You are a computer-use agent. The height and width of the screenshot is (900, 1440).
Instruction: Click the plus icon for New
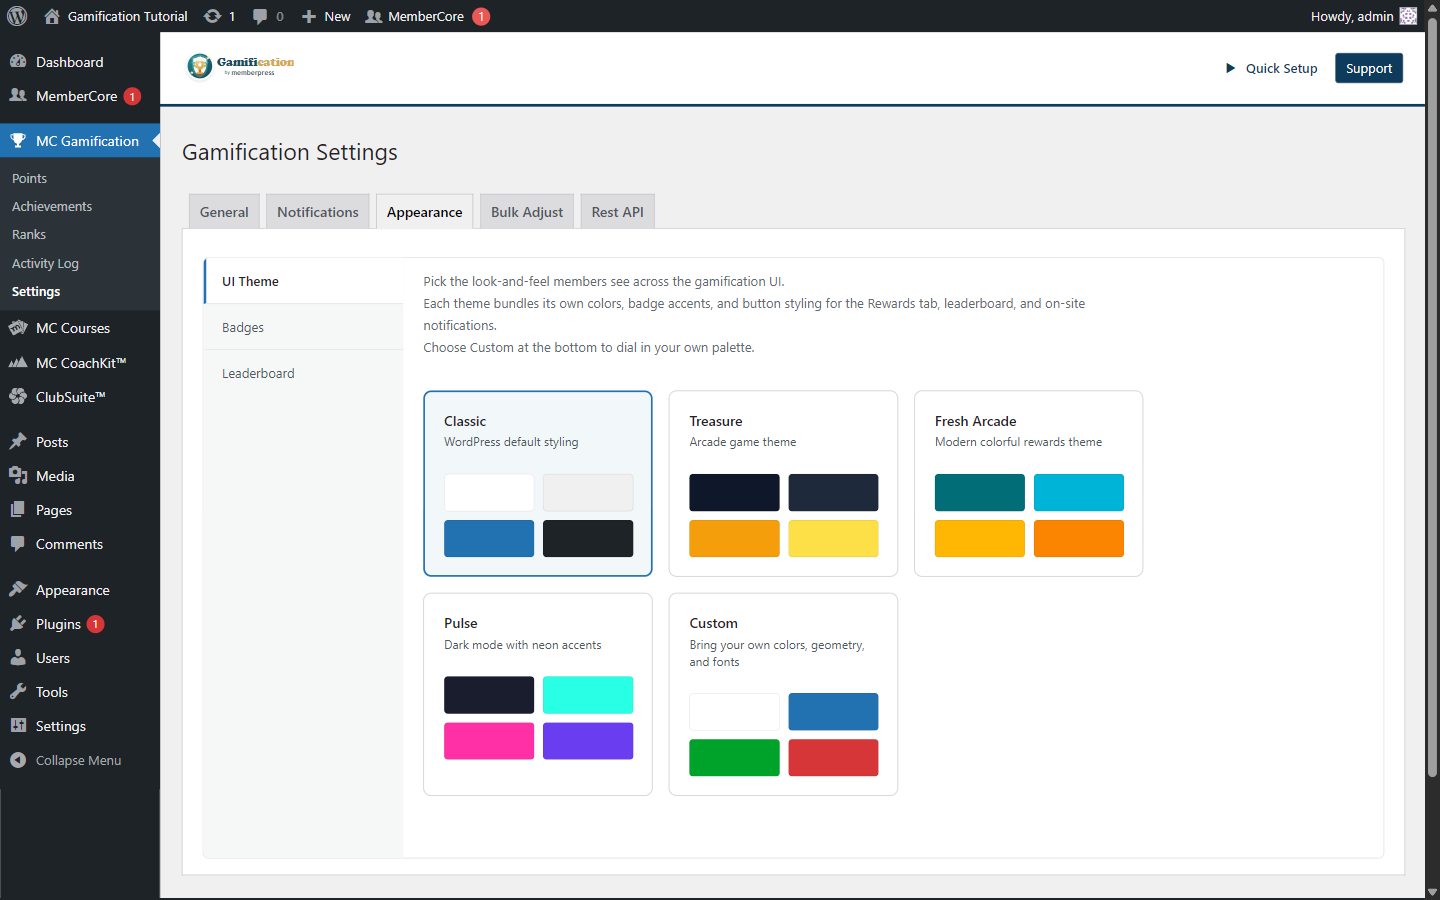309,16
